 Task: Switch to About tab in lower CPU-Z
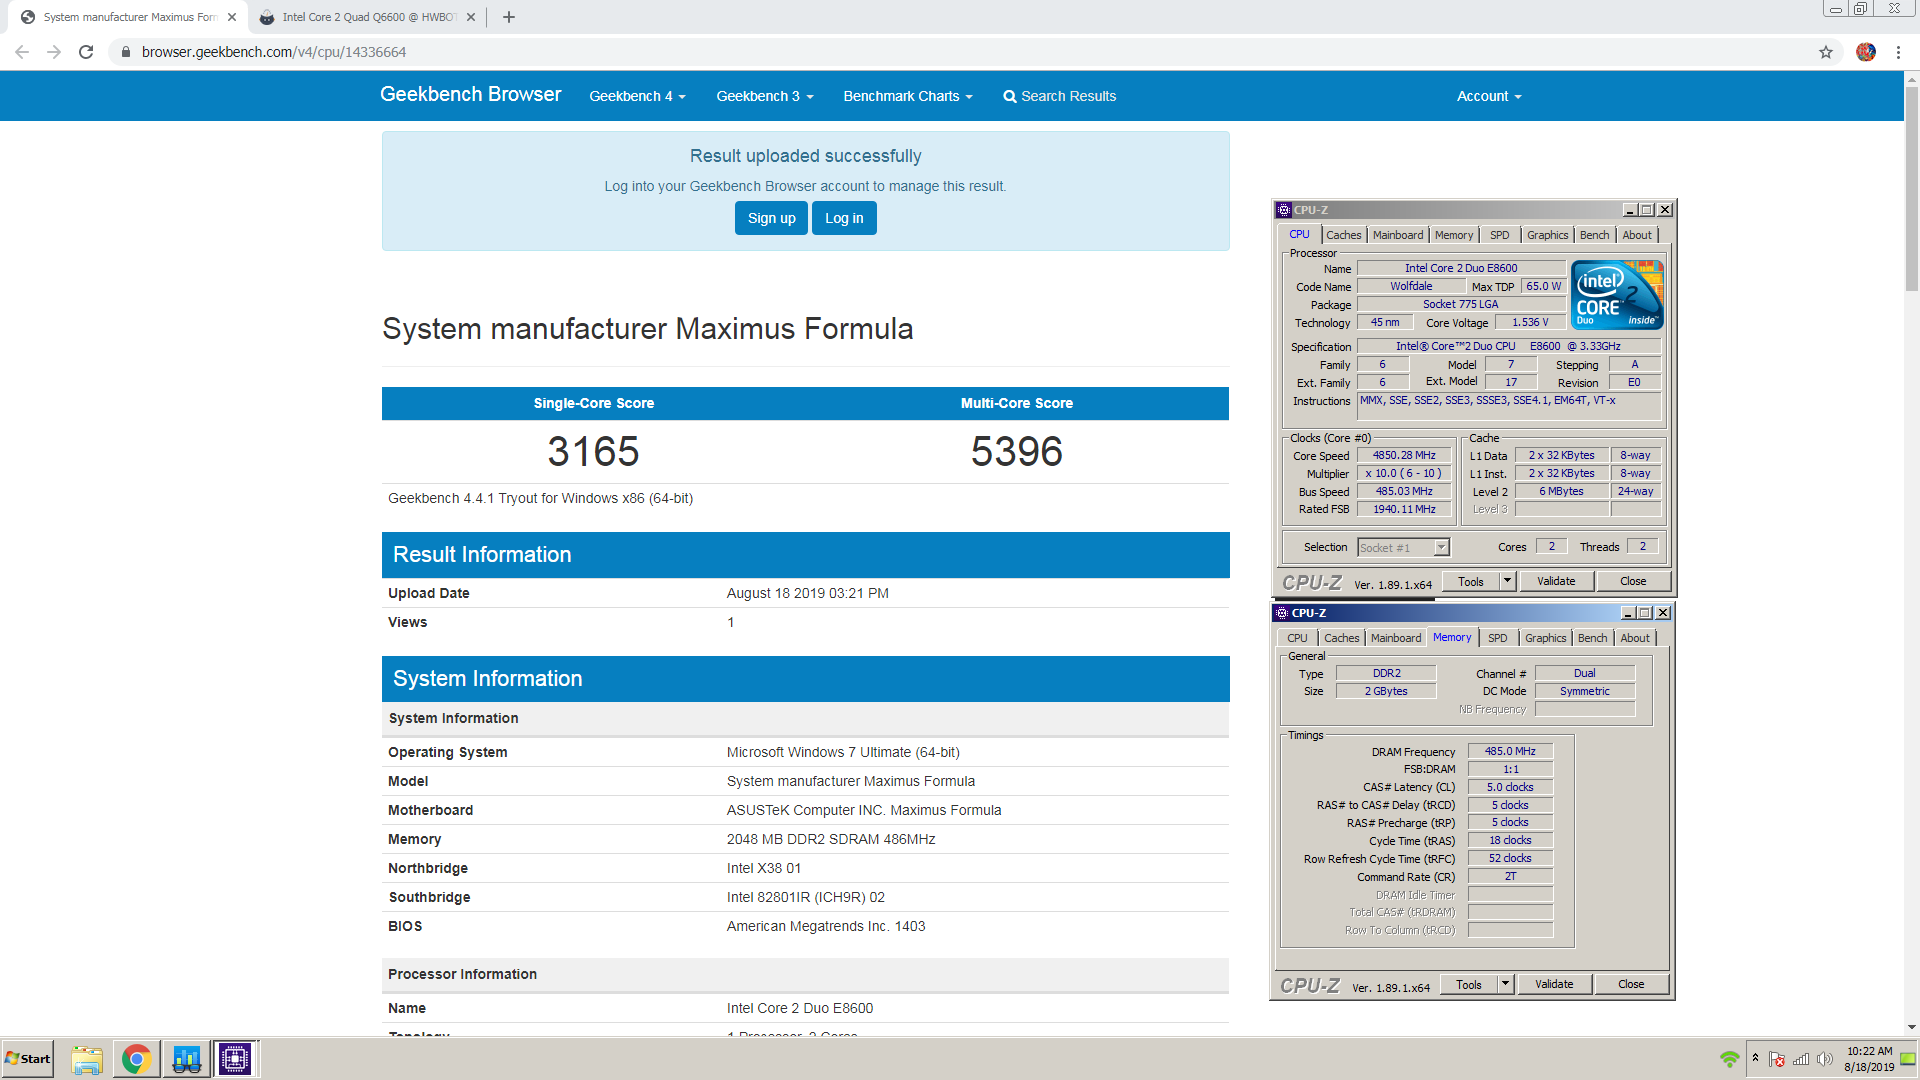tap(1635, 638)
